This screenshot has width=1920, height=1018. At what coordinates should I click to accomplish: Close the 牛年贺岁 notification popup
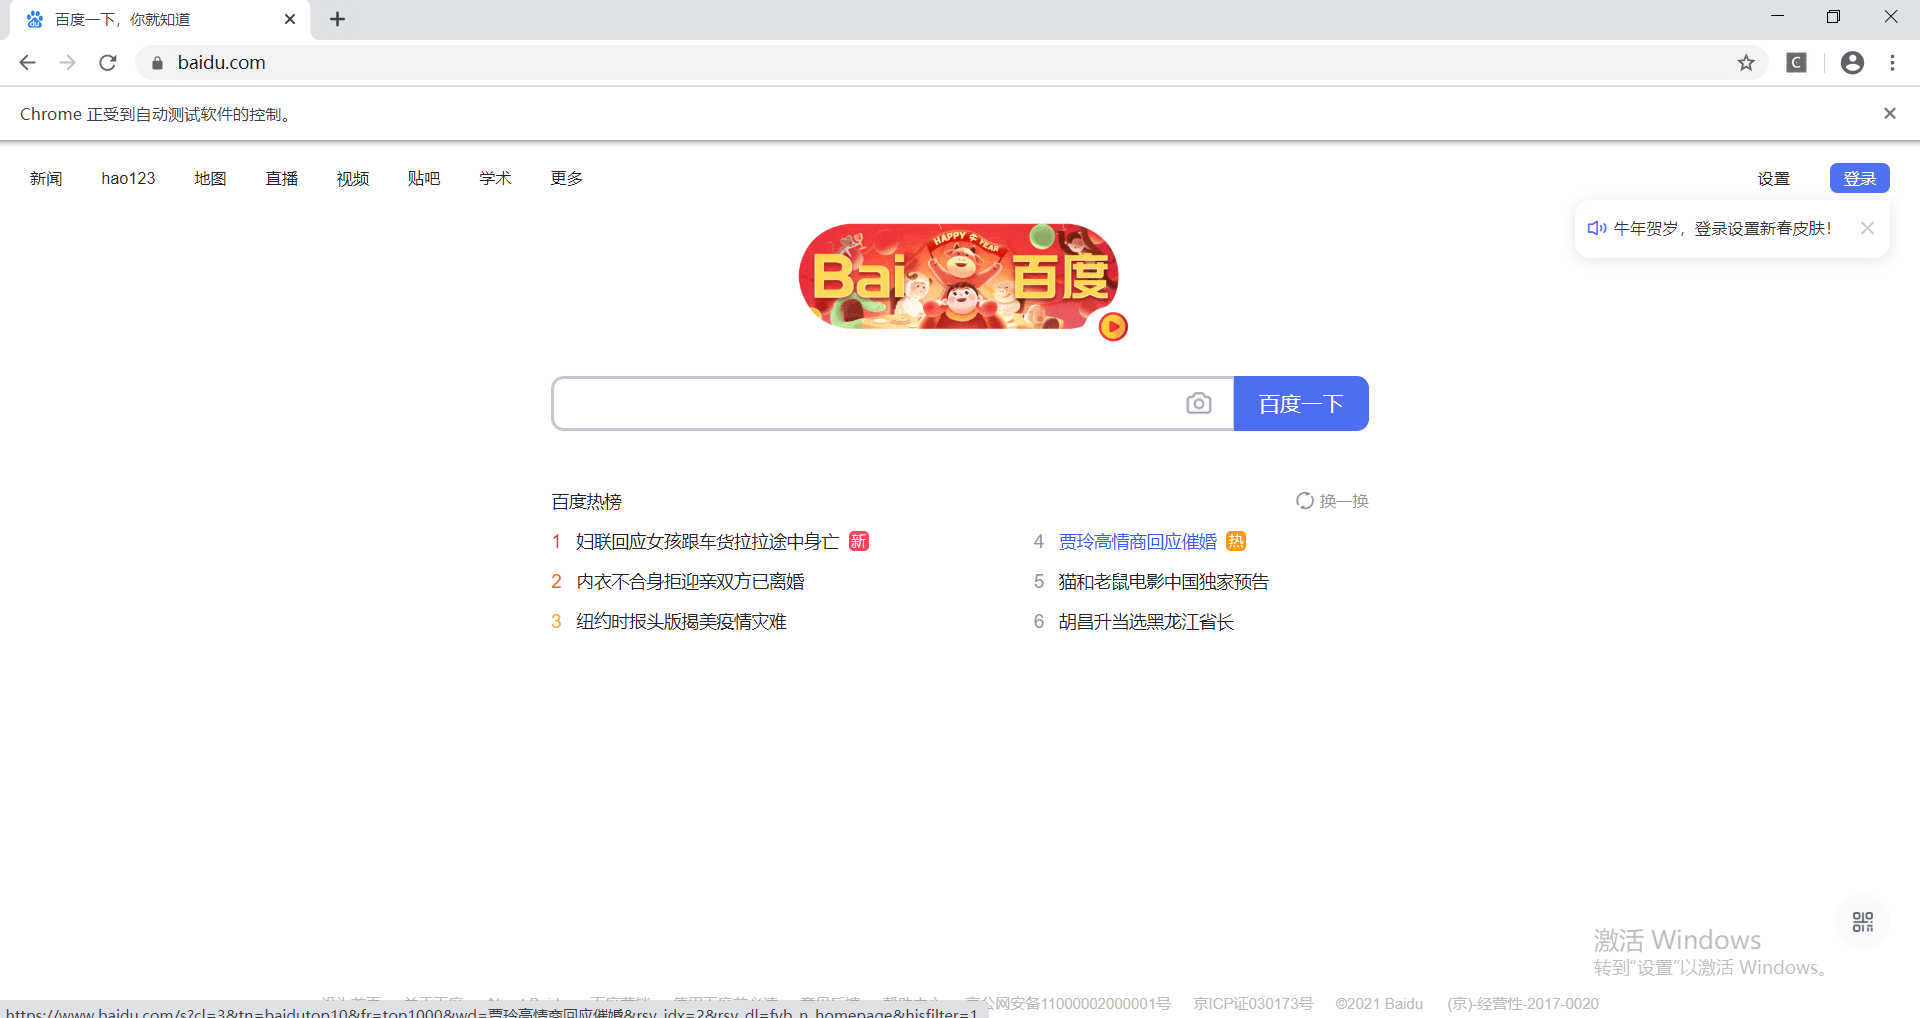[x=1867, y=228]
